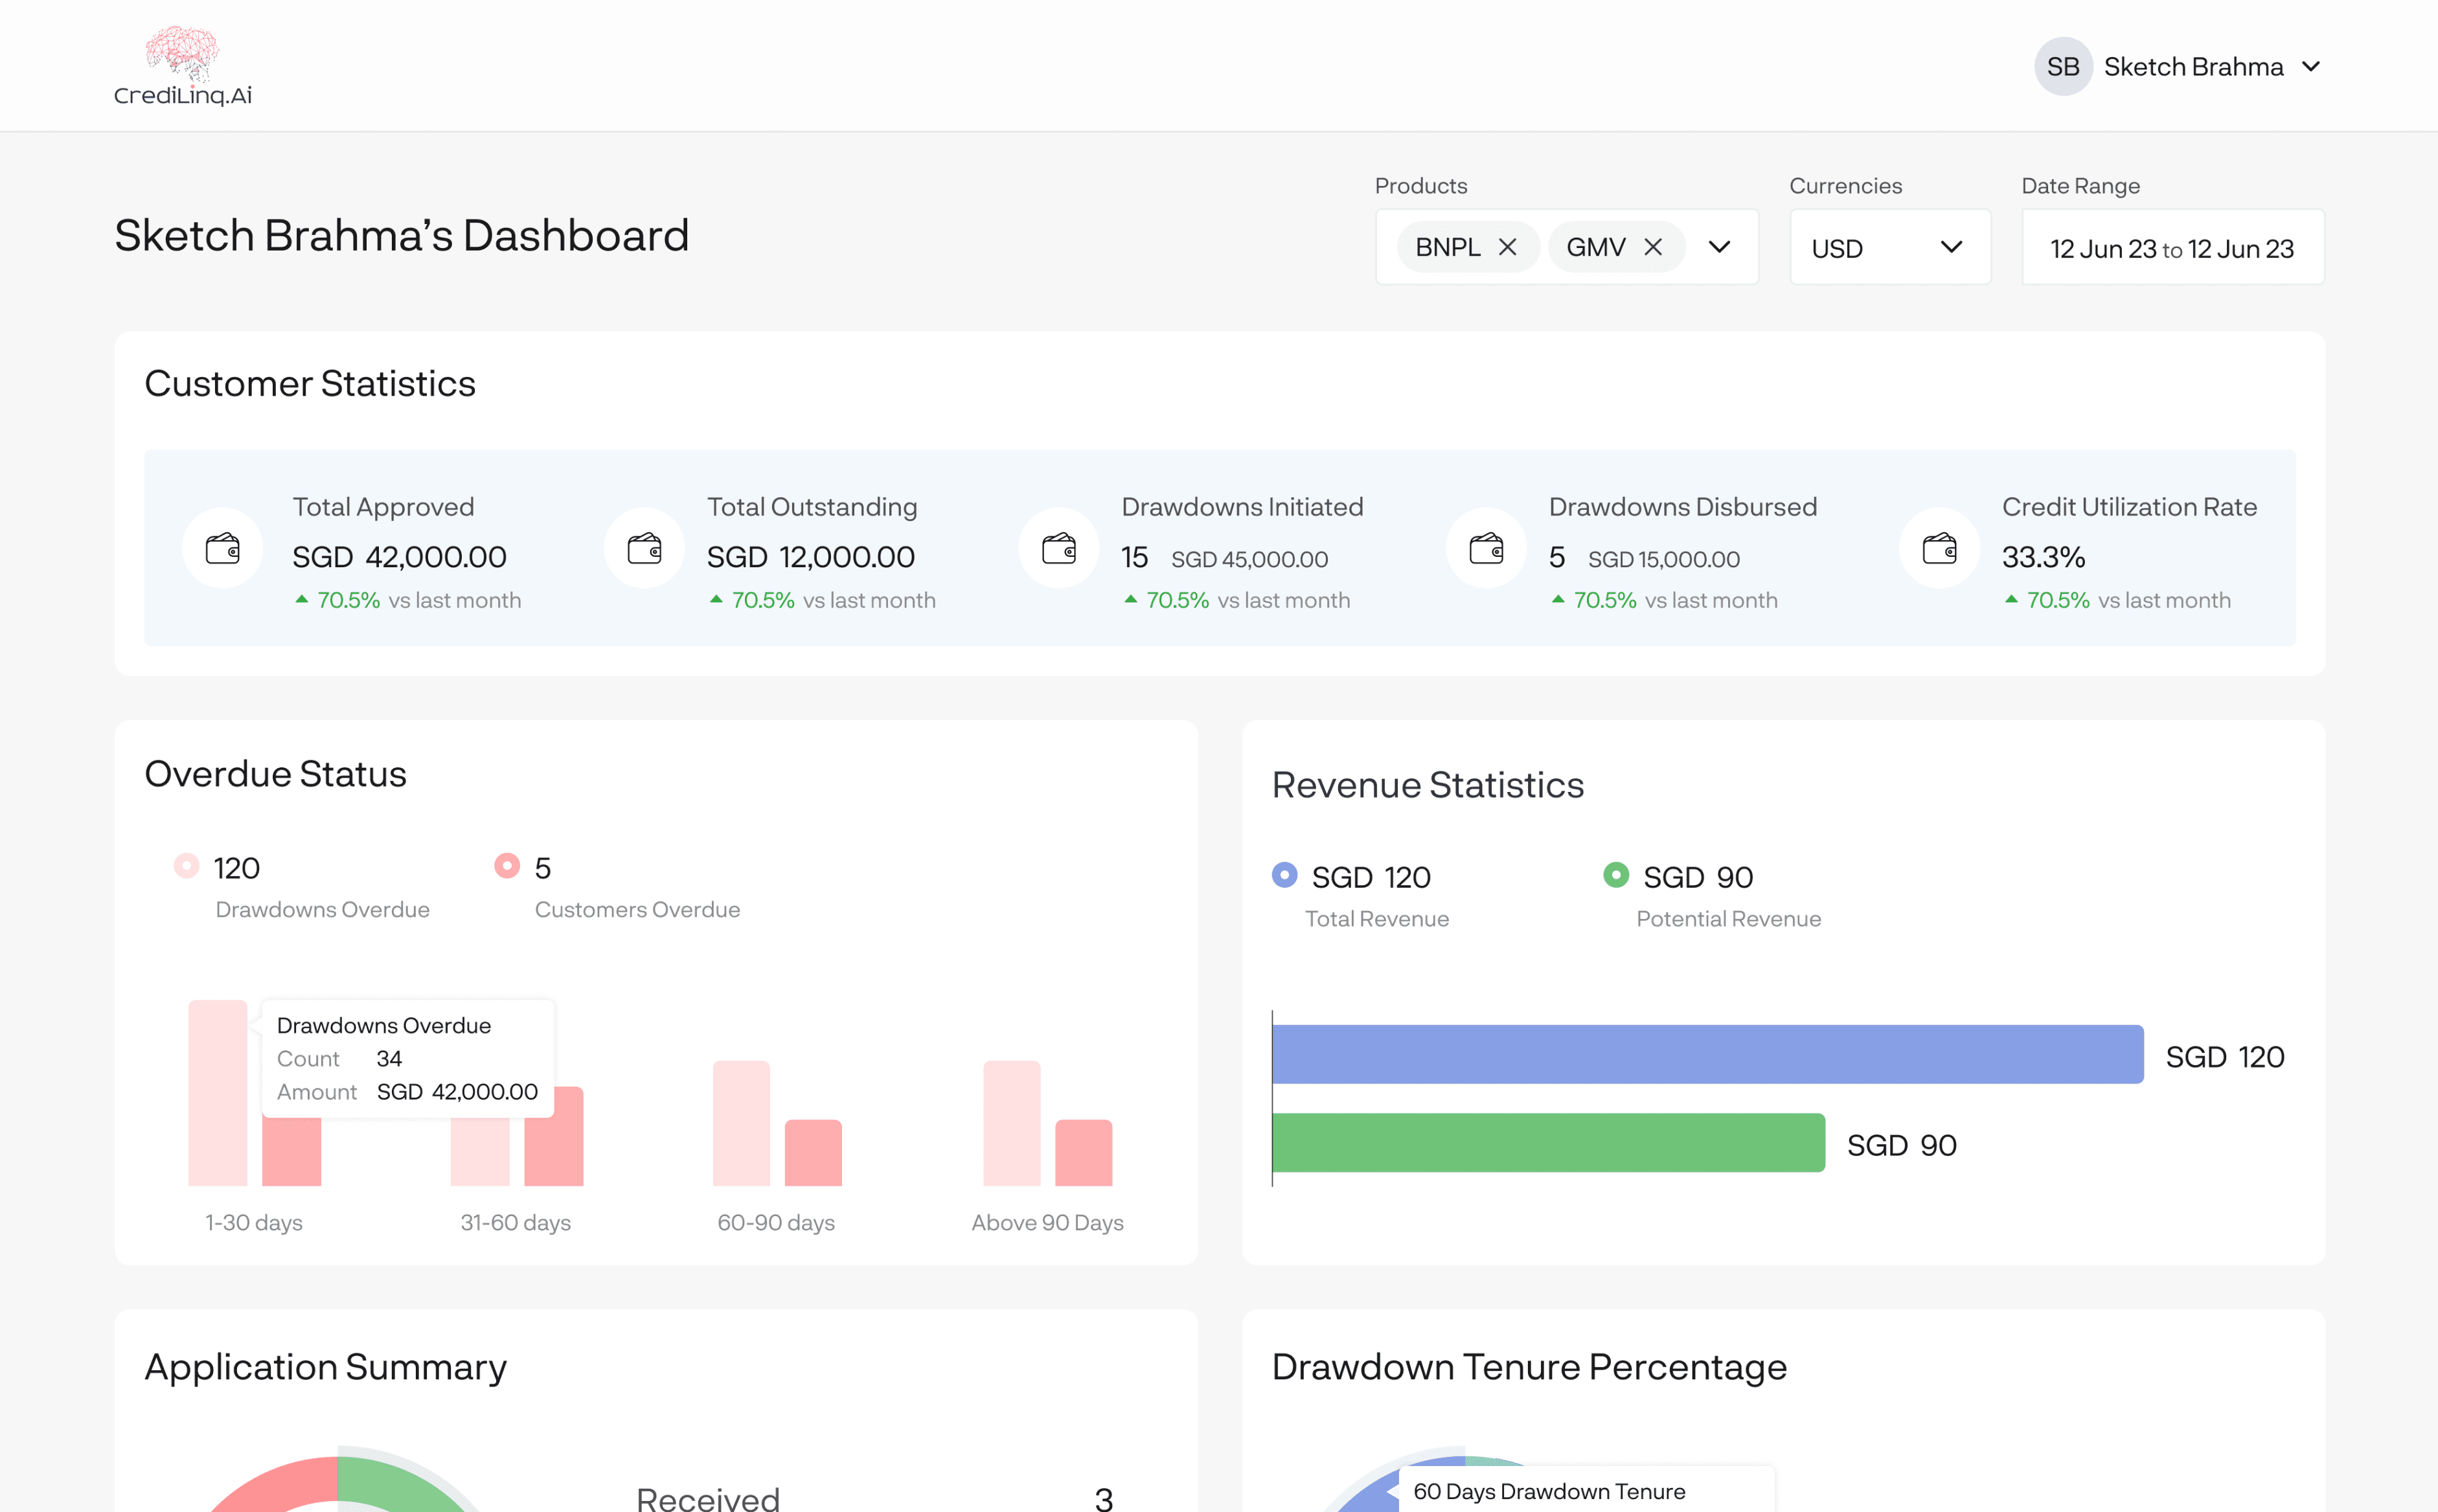Click the Drawdown Tenure Percentage heading
The height and width of the screenshot is (1512, 2438).
[1529, 1367]
